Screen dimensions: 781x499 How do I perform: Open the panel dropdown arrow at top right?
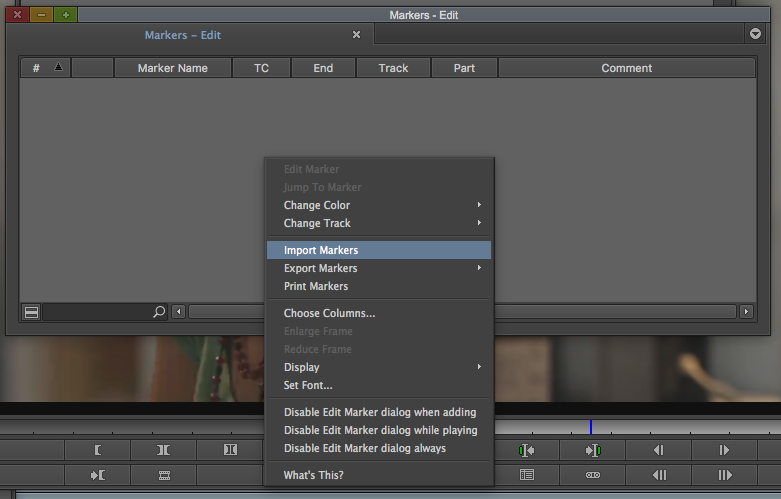(x=755, y=34)
